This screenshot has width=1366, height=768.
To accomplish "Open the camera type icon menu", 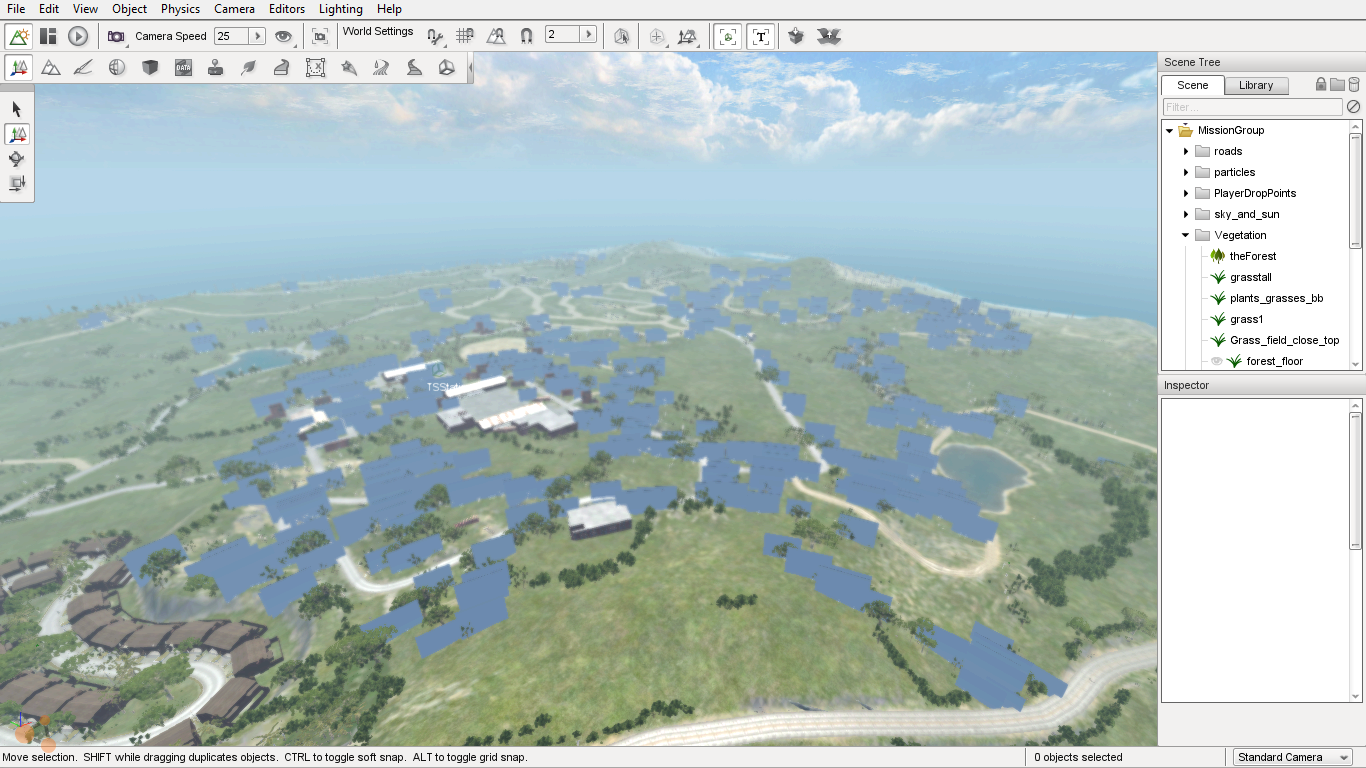I will (x=117, y=36).
